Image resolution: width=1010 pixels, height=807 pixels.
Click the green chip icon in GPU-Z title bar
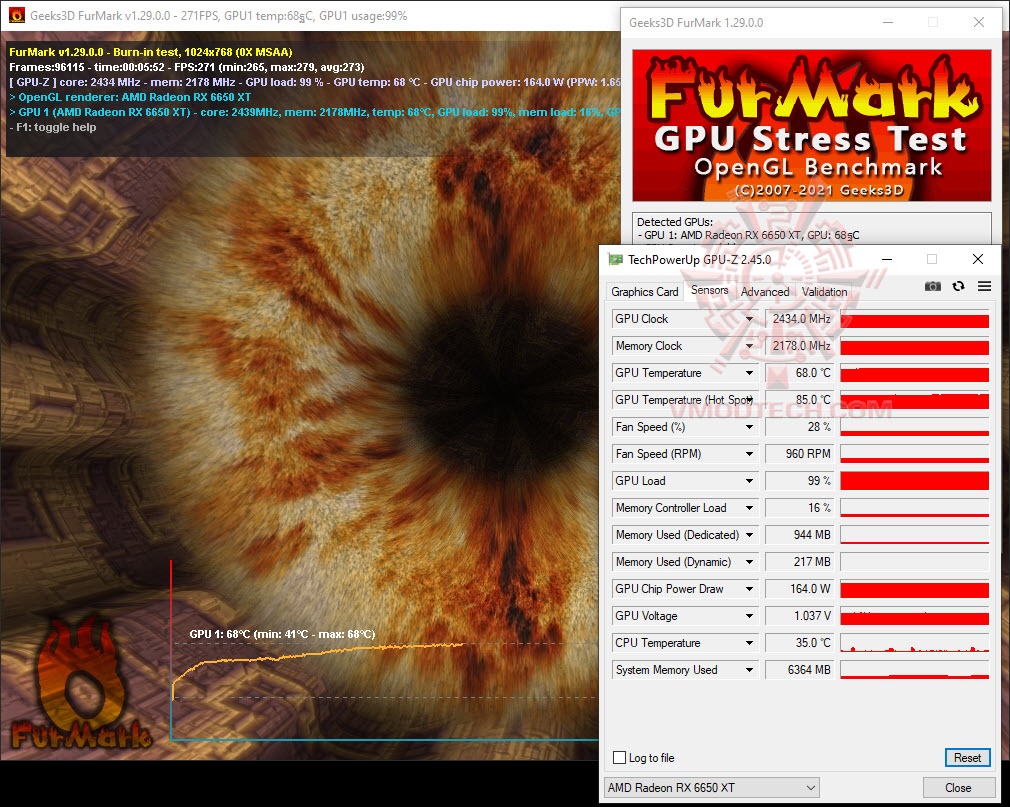point(617,258)
